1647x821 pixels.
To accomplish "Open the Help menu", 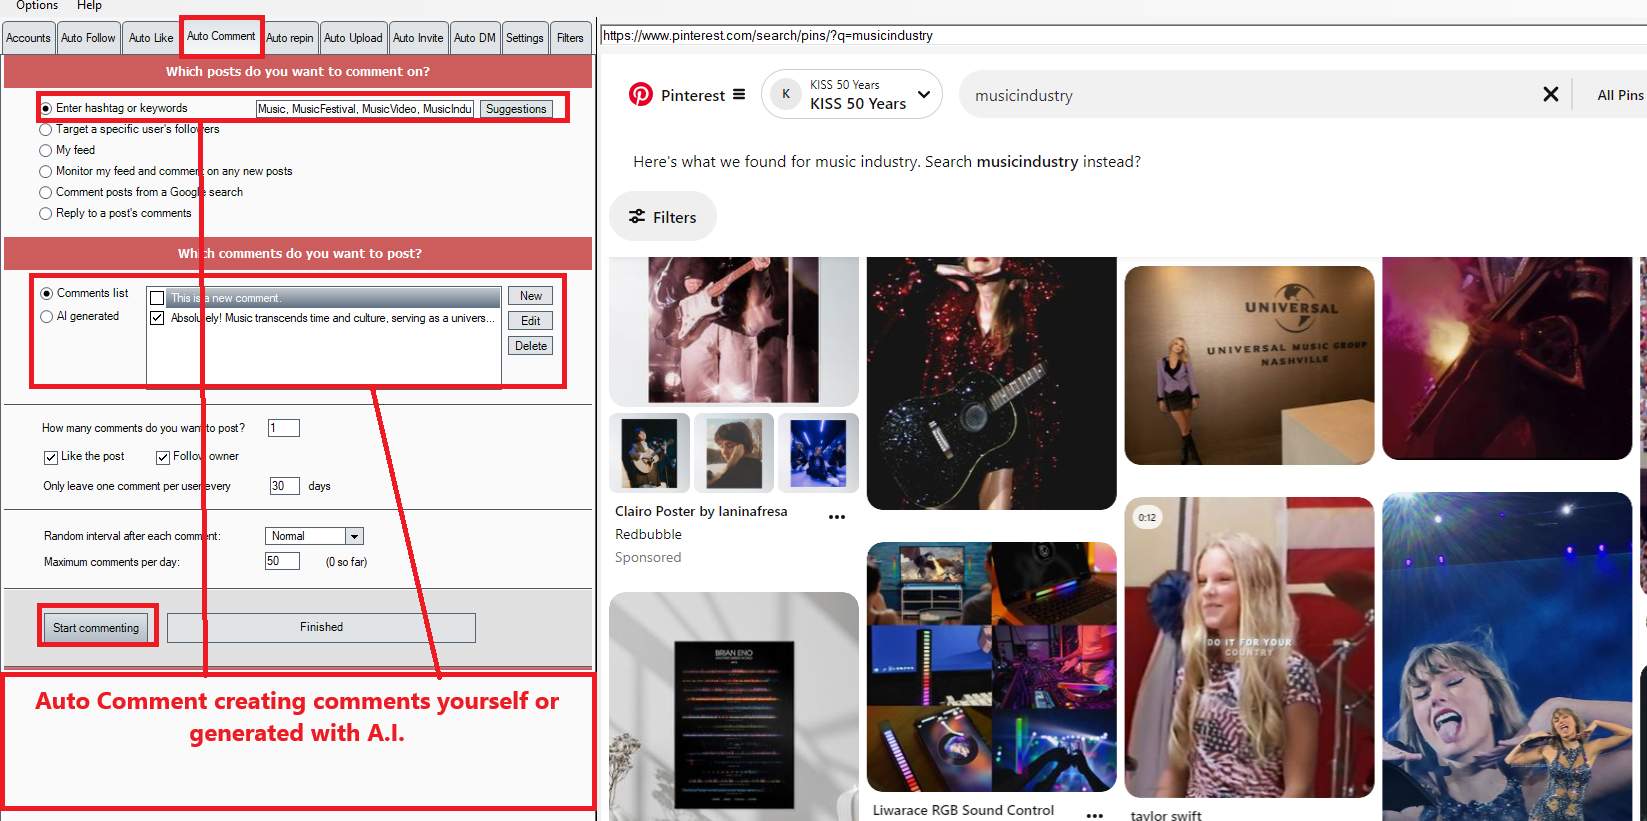I will (89, 6).
